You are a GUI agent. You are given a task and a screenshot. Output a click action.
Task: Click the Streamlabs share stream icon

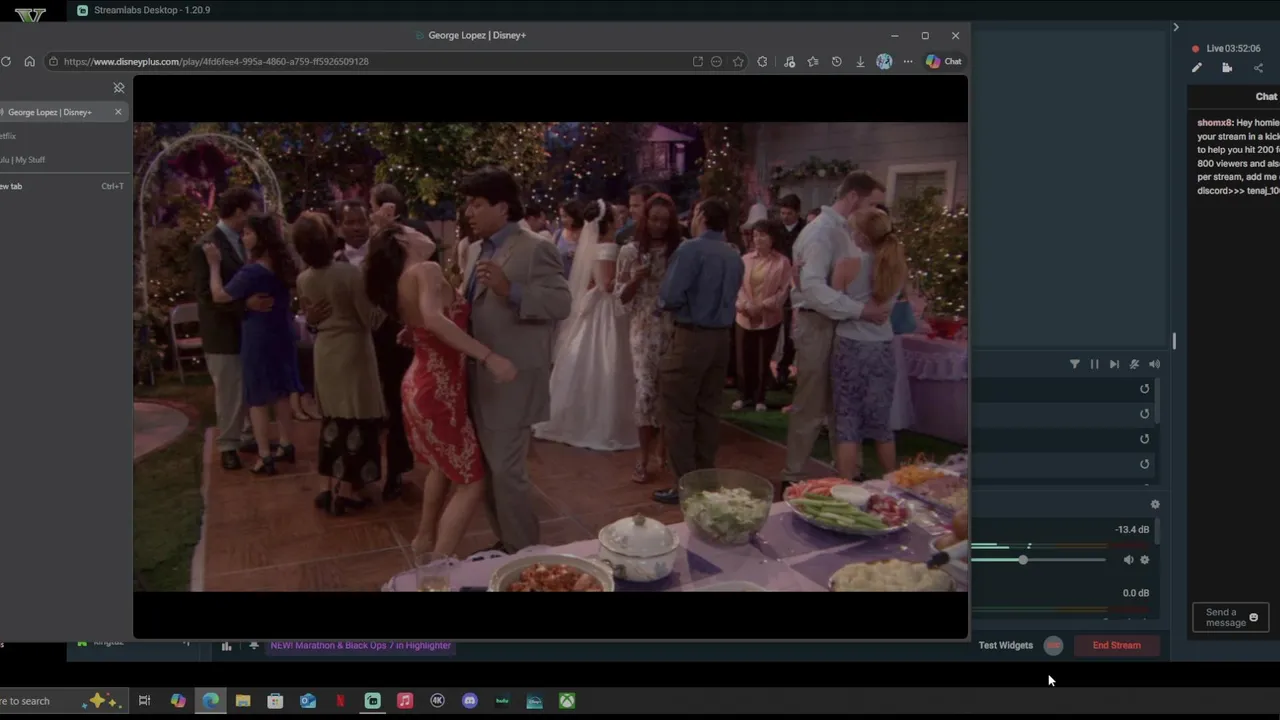point(1258,68)
